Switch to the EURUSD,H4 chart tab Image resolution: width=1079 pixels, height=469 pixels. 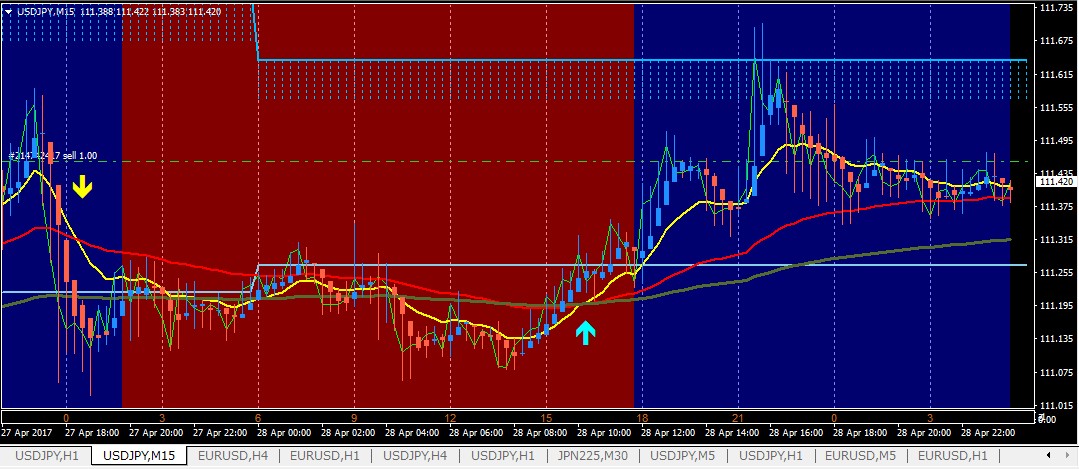232,456
